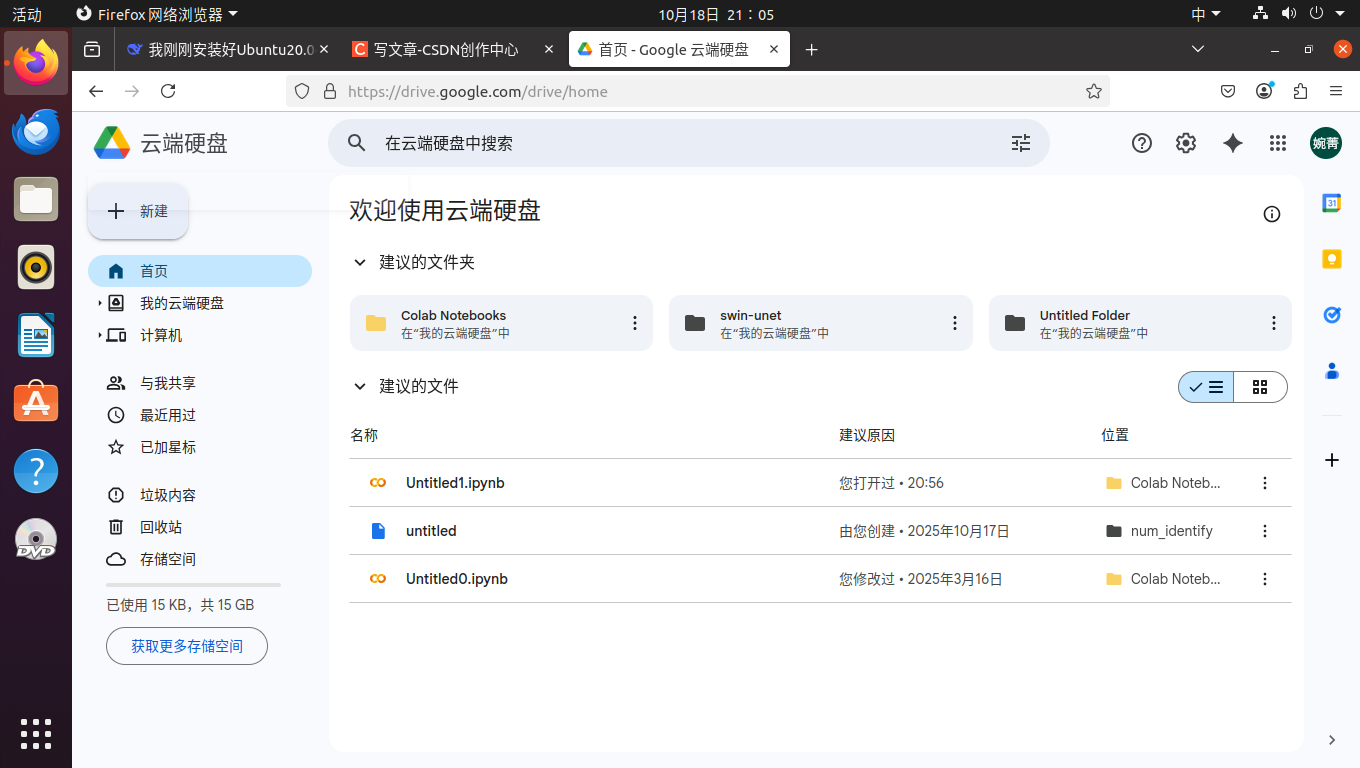Click 获取更多存储空间 button

[187, 646]
